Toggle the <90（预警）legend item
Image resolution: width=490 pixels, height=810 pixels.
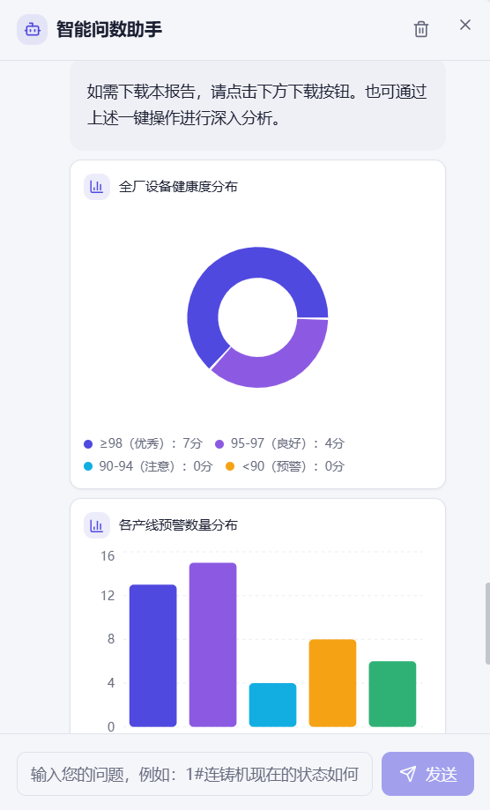(x=285, y=466)
